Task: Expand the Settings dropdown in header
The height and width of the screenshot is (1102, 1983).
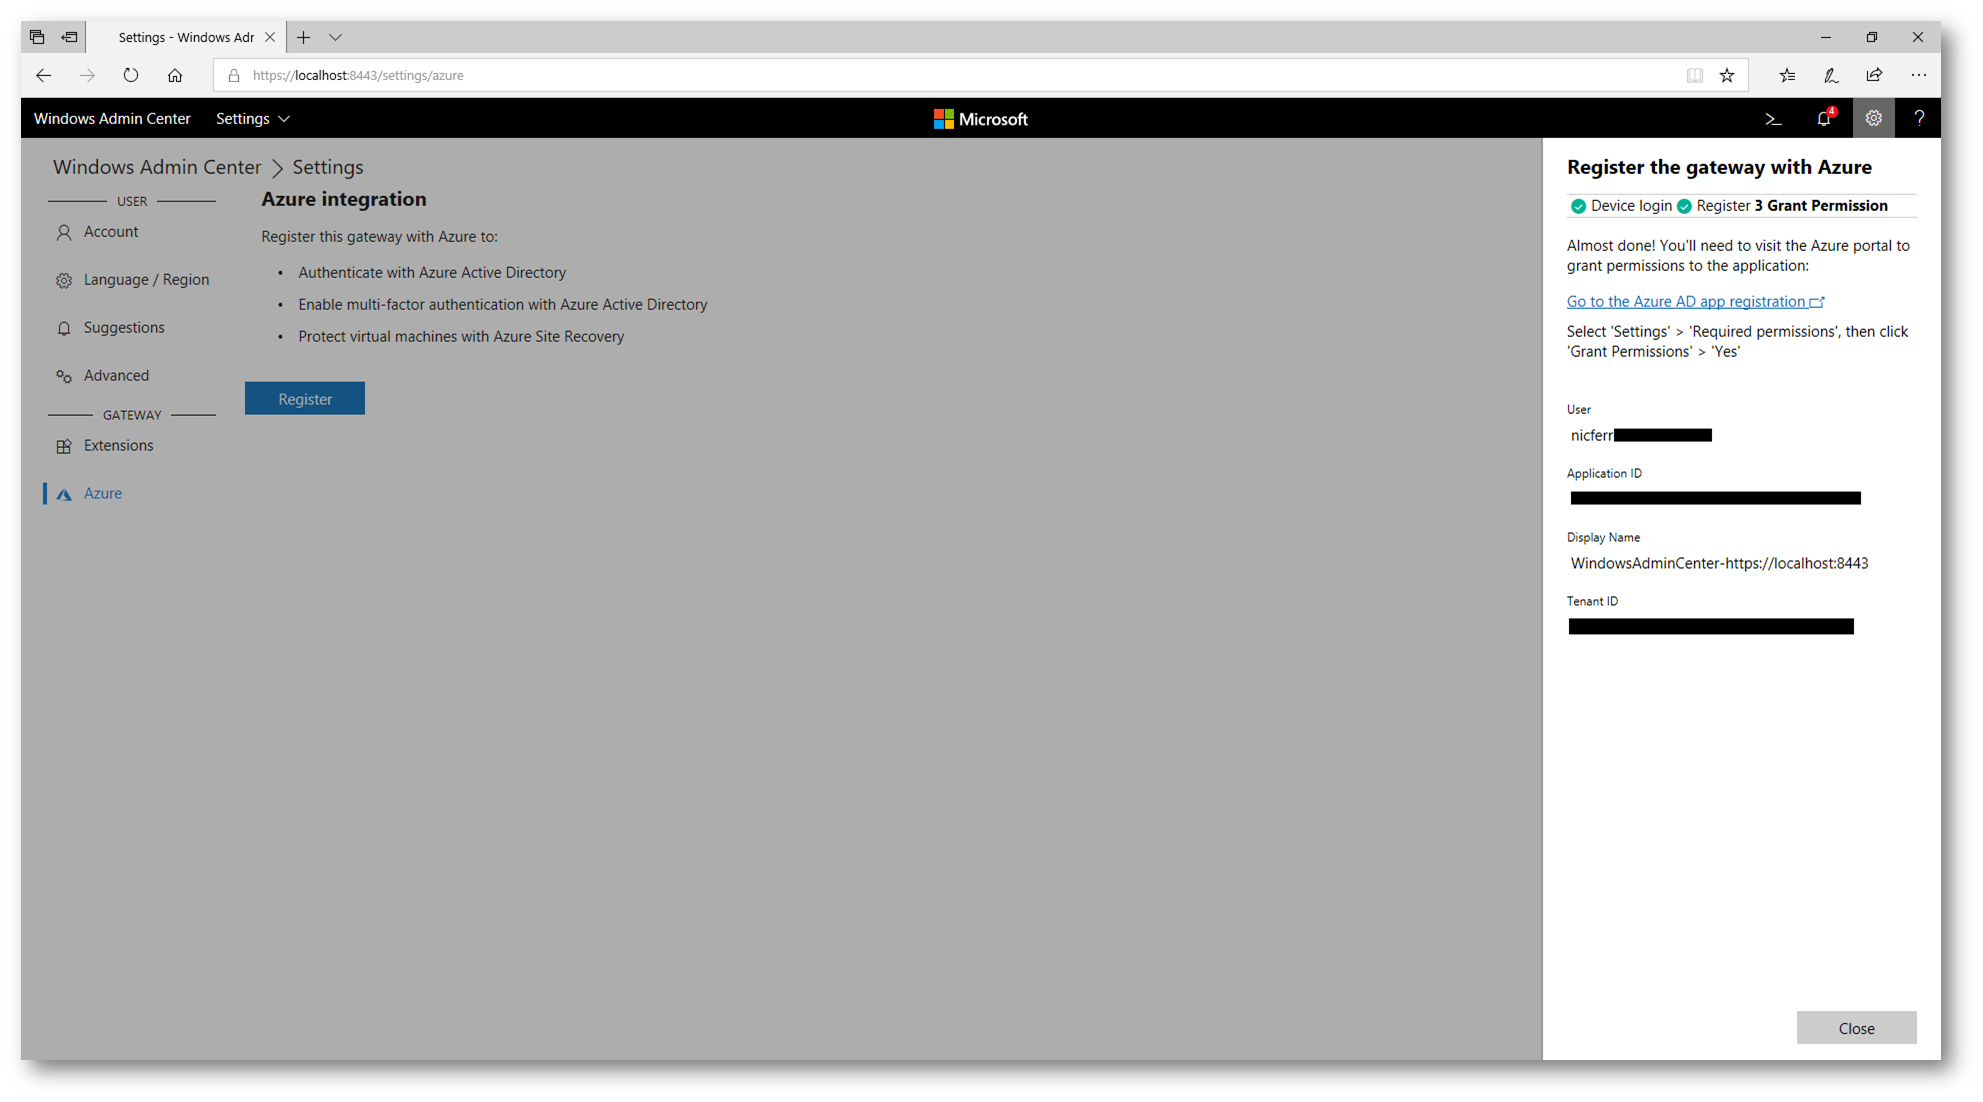Action: tap(253, 118)
